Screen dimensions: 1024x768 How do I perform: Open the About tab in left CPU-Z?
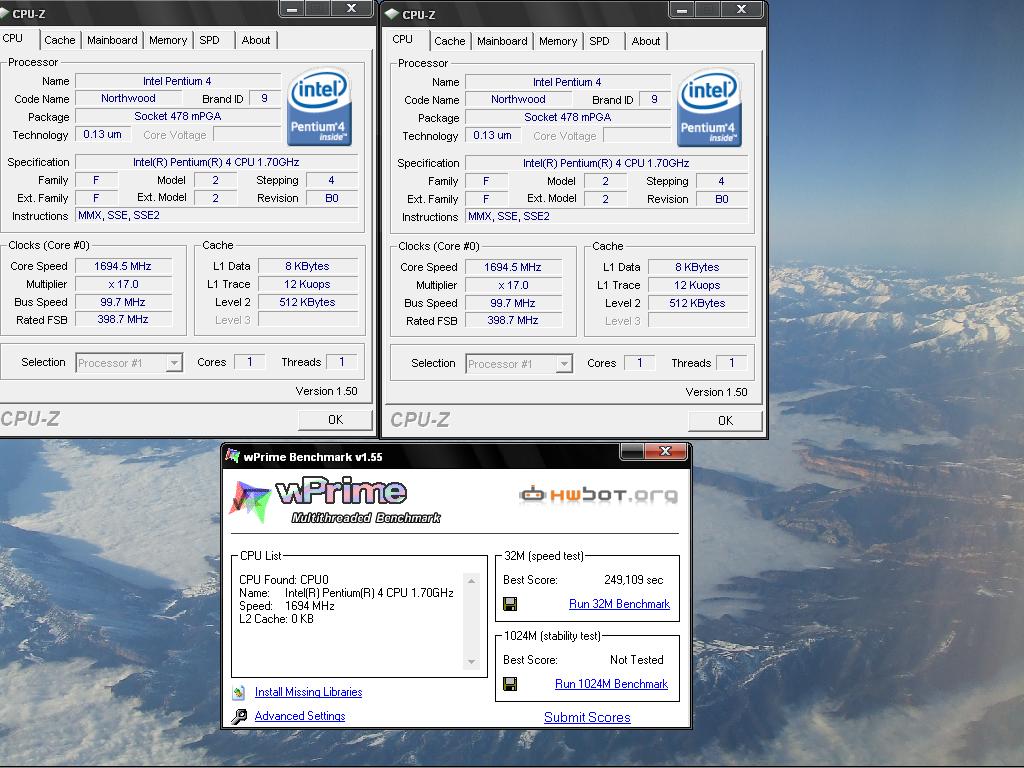[256, 40]
